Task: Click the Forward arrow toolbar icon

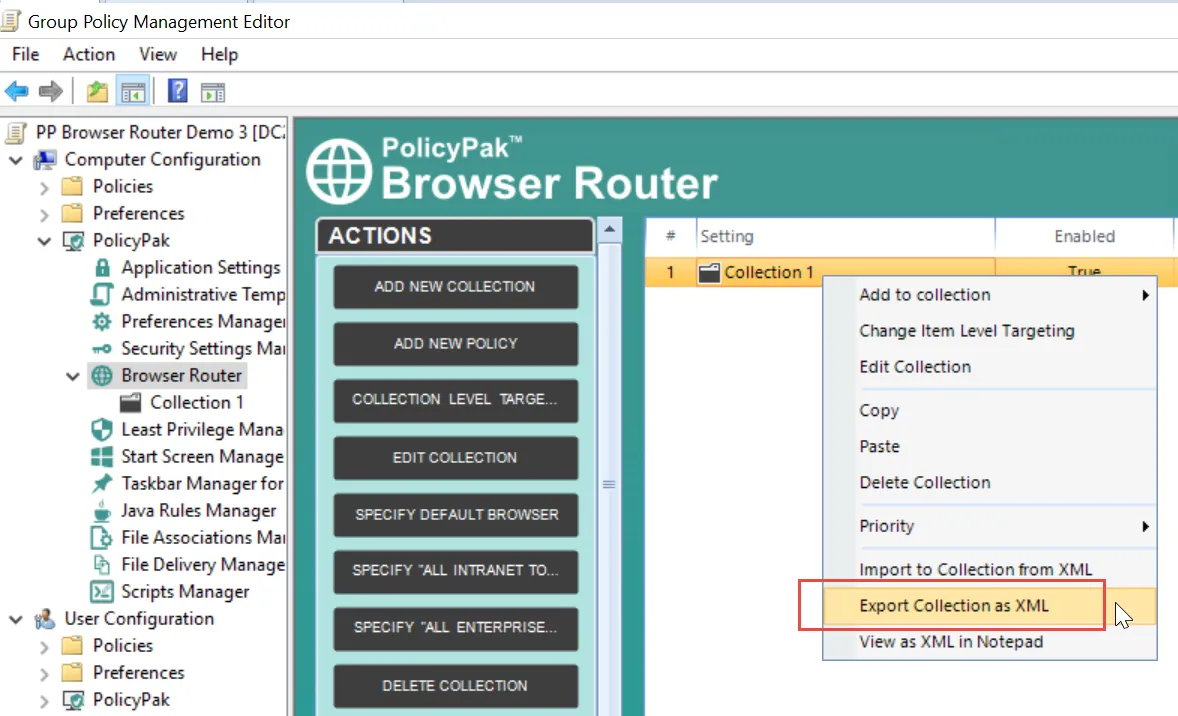Action: click(50, 92)
